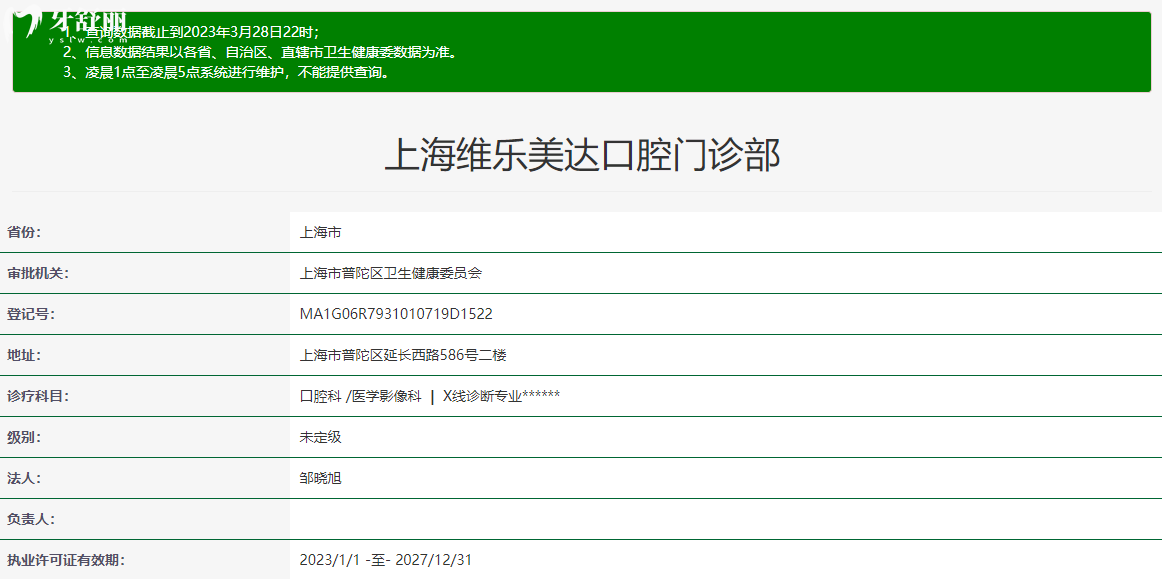Click notice line about 2023年3月28日22时 data cutoff
This screenshot has width=1162, height=579.
191,32
